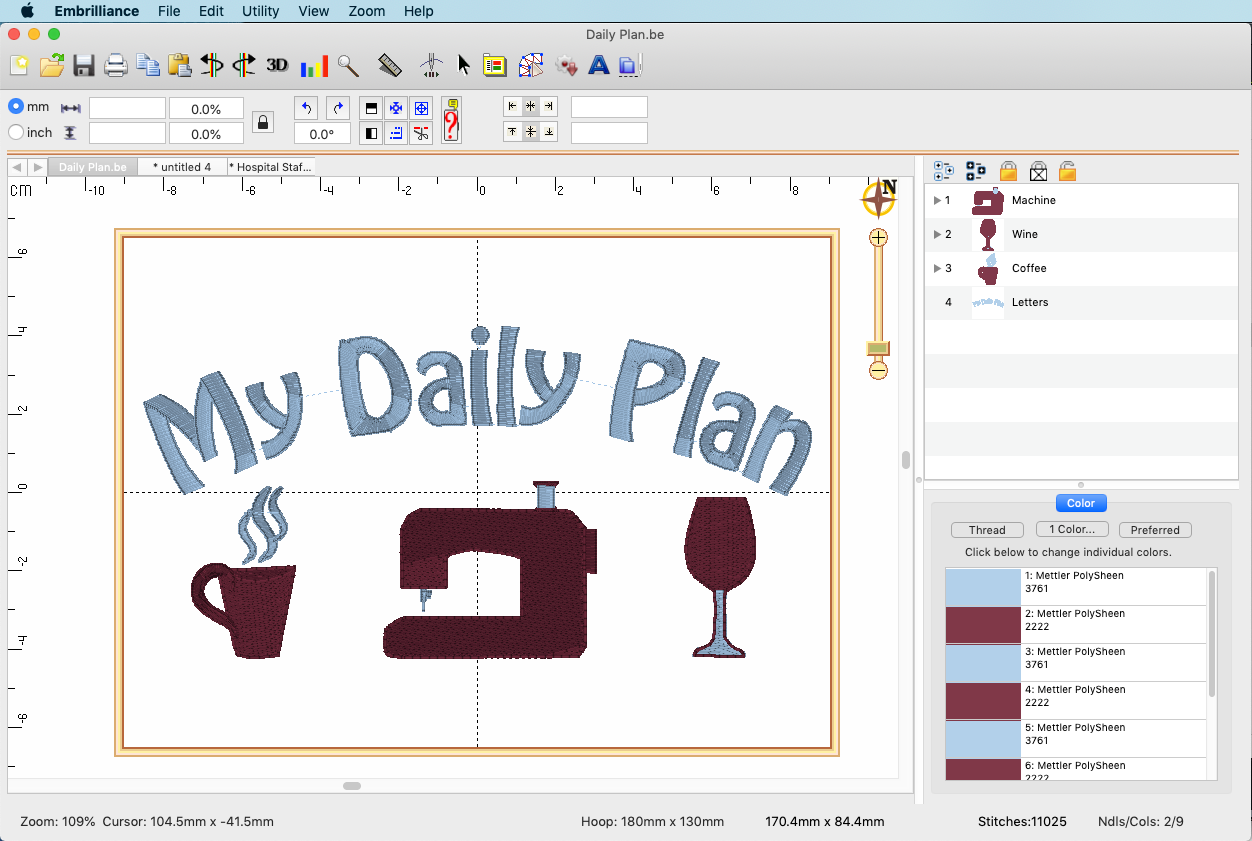This screenshot has width=1252, height=841.
Task: Open the lettering tool (blue A icon)
Action: tap(598, 66)
